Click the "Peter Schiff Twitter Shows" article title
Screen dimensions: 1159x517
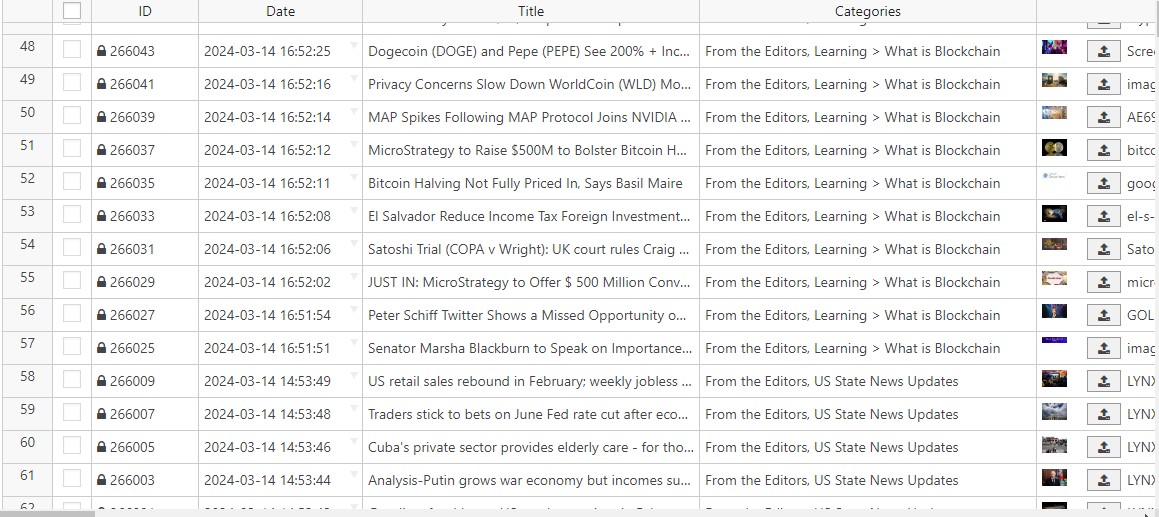click(527, 315)
